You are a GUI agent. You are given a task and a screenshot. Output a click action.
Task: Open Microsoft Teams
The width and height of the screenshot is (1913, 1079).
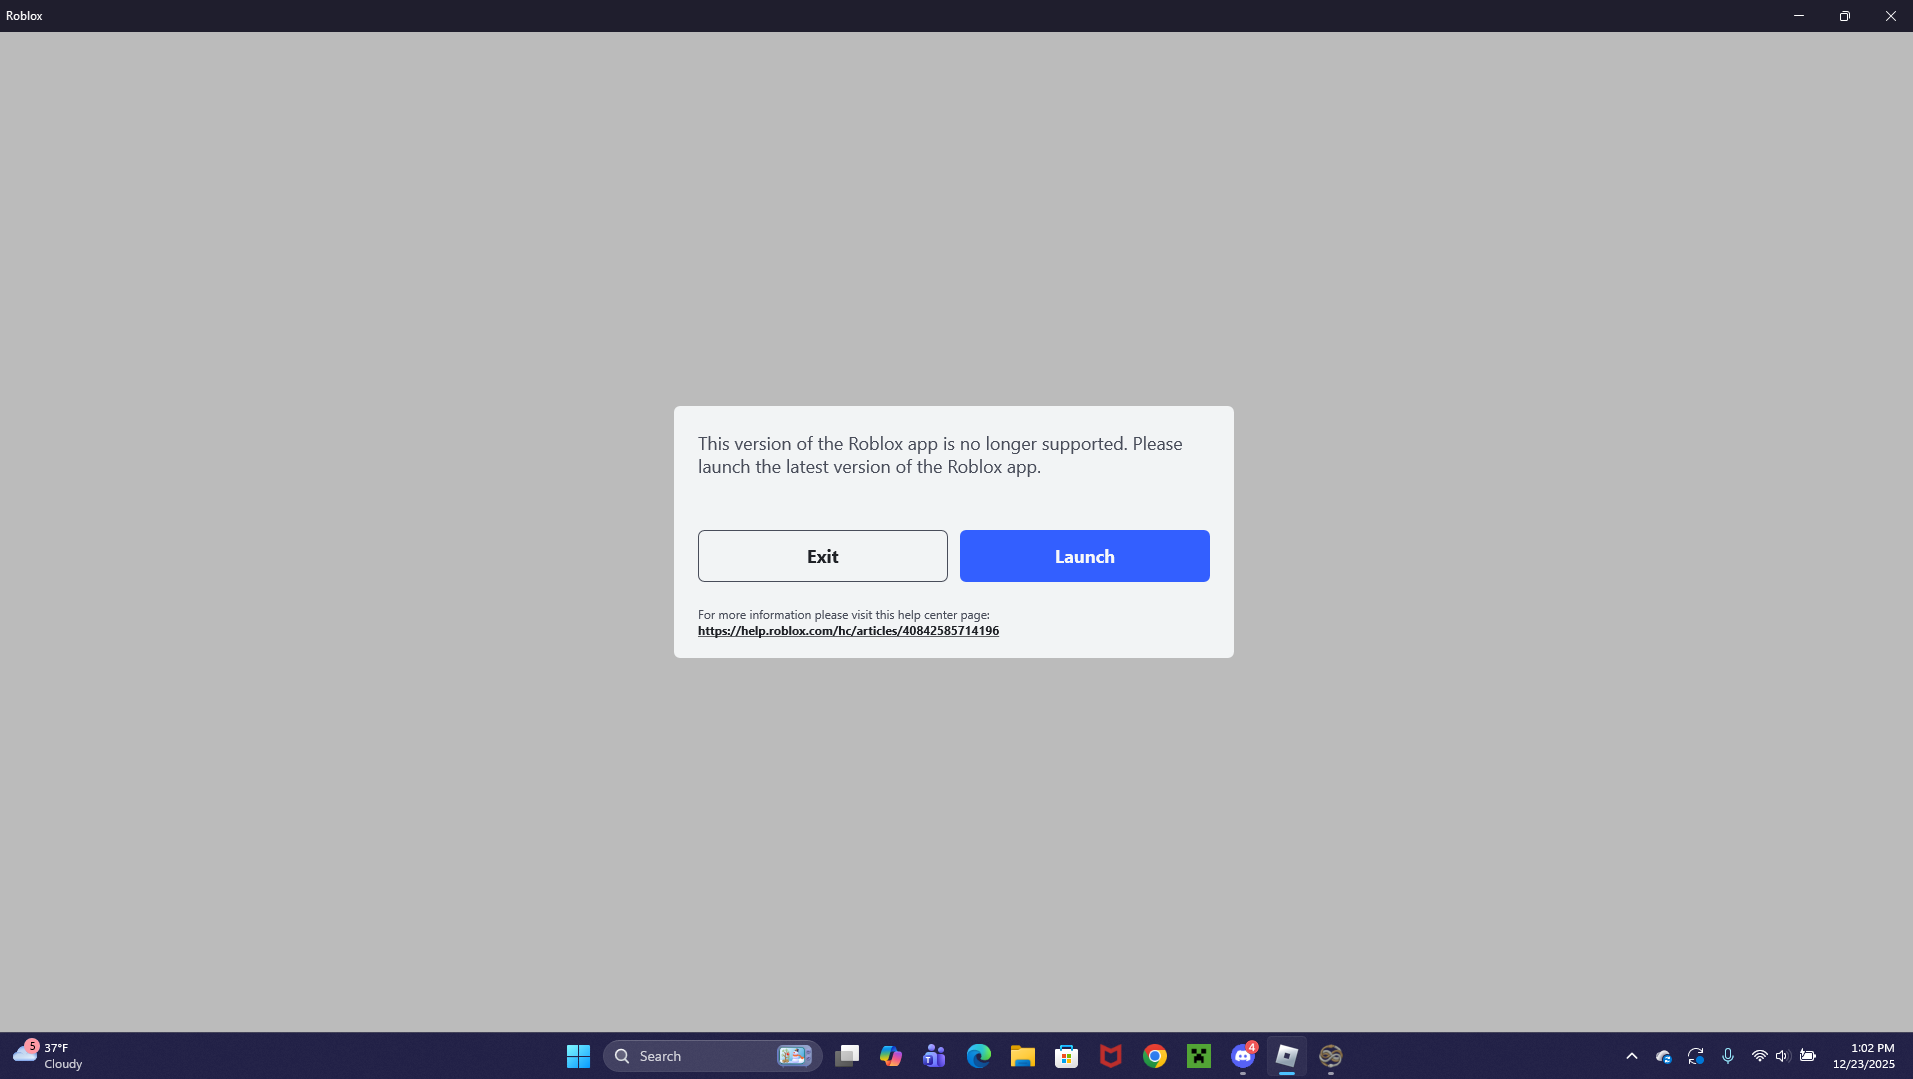click(x=933, y=1055)
